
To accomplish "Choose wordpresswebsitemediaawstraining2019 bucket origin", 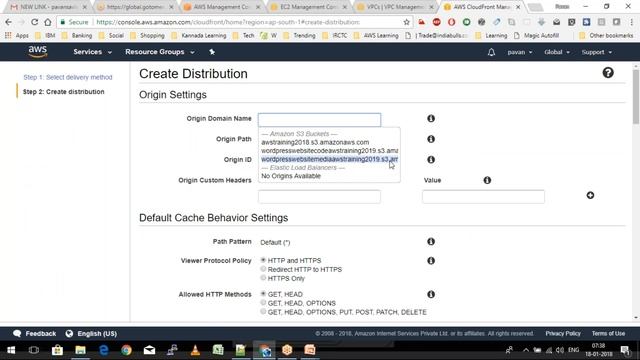I will 329,159.
